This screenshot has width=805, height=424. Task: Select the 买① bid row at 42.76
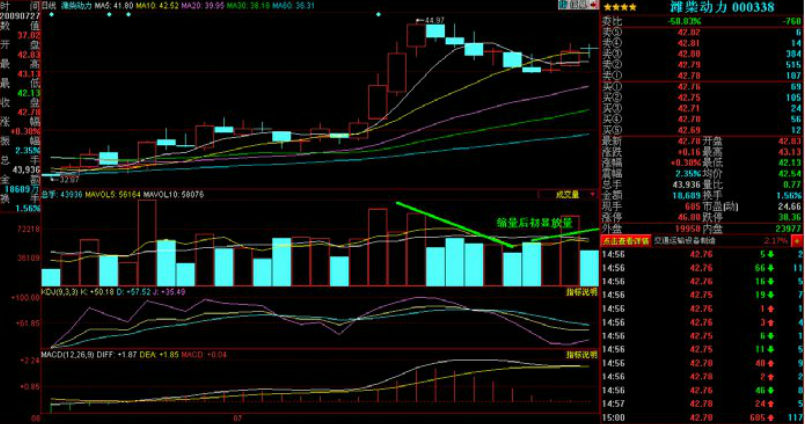pos(702,87)
